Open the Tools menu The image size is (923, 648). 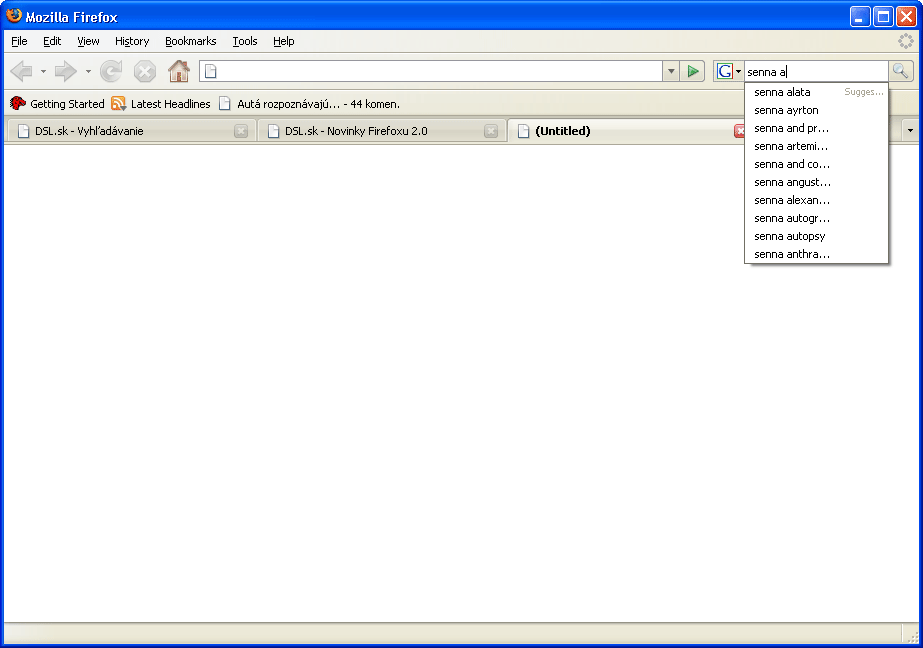pyautogui.click(x=245, y=41)
